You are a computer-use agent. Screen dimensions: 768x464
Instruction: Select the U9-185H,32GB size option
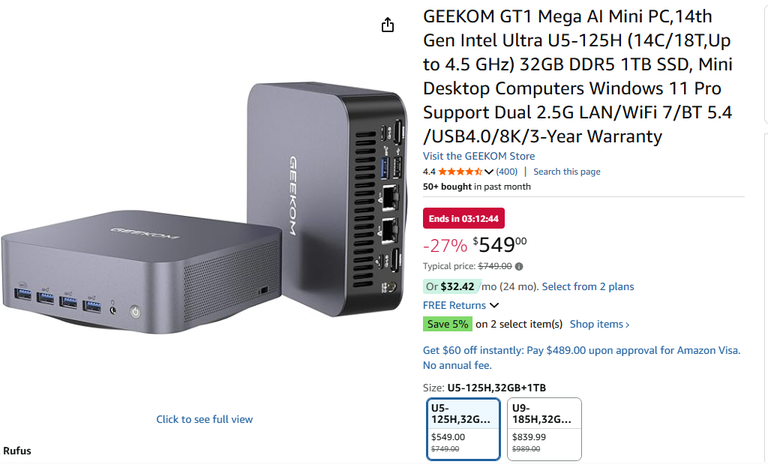pyautogui.click(x=544, y=429)
